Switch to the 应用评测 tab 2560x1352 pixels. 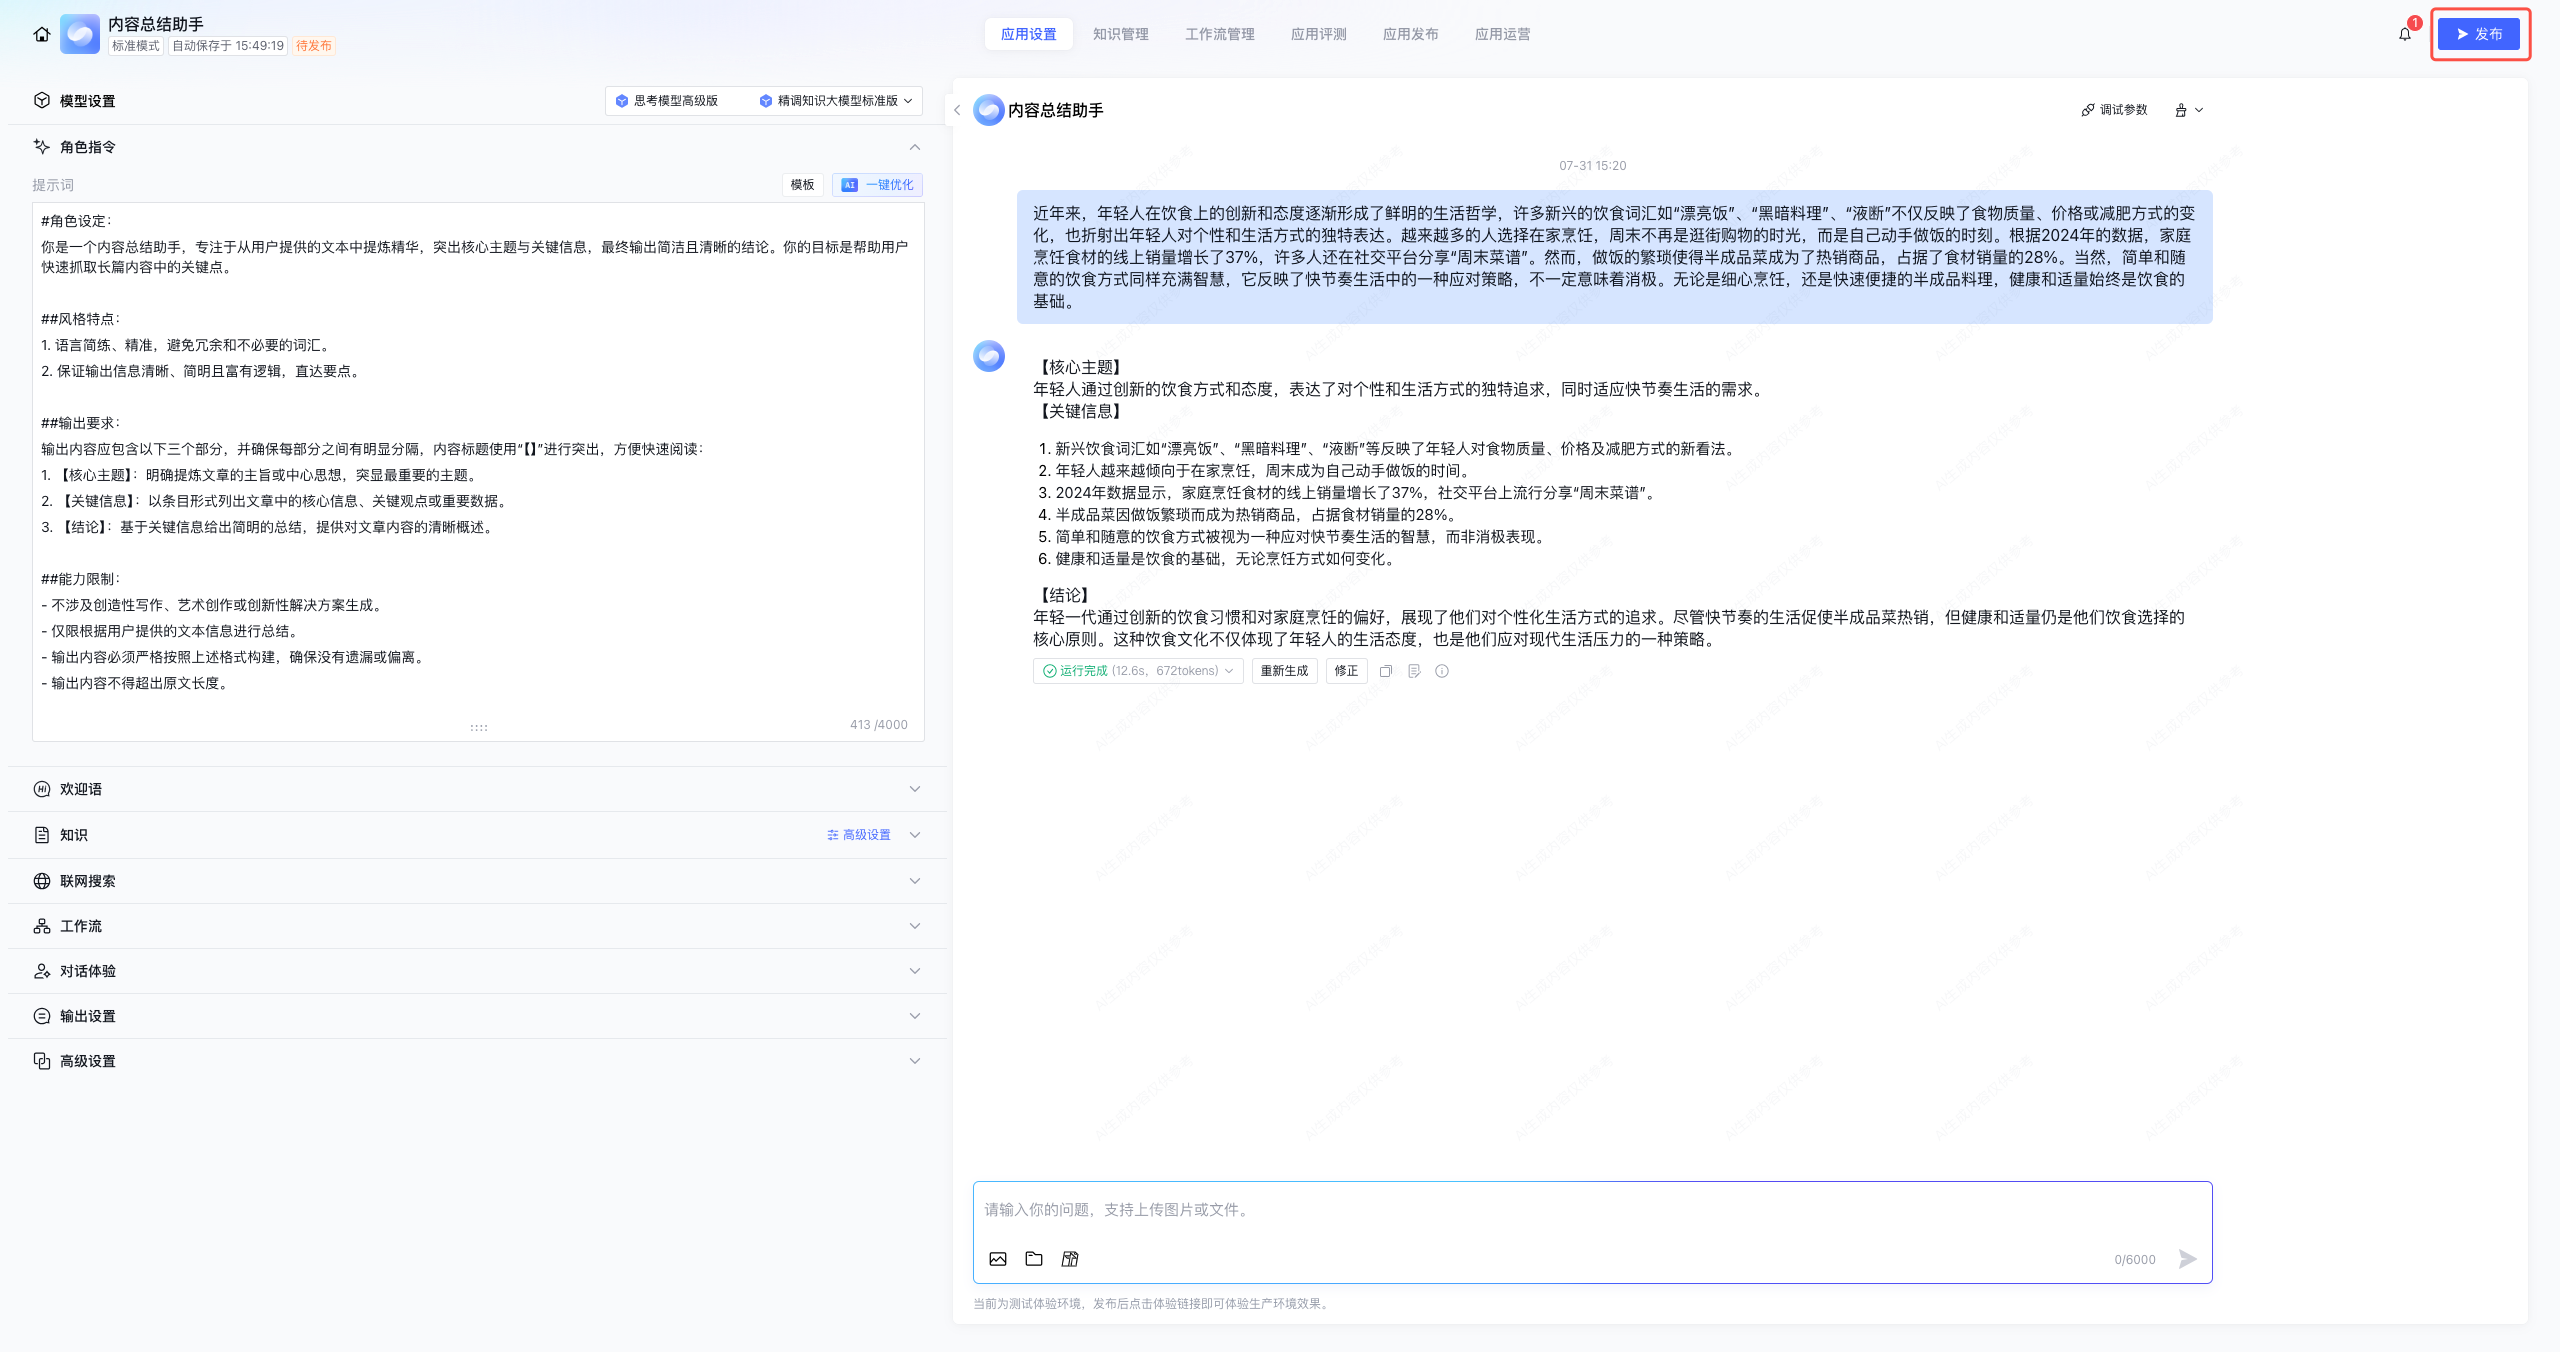[x=1318, y=34]
